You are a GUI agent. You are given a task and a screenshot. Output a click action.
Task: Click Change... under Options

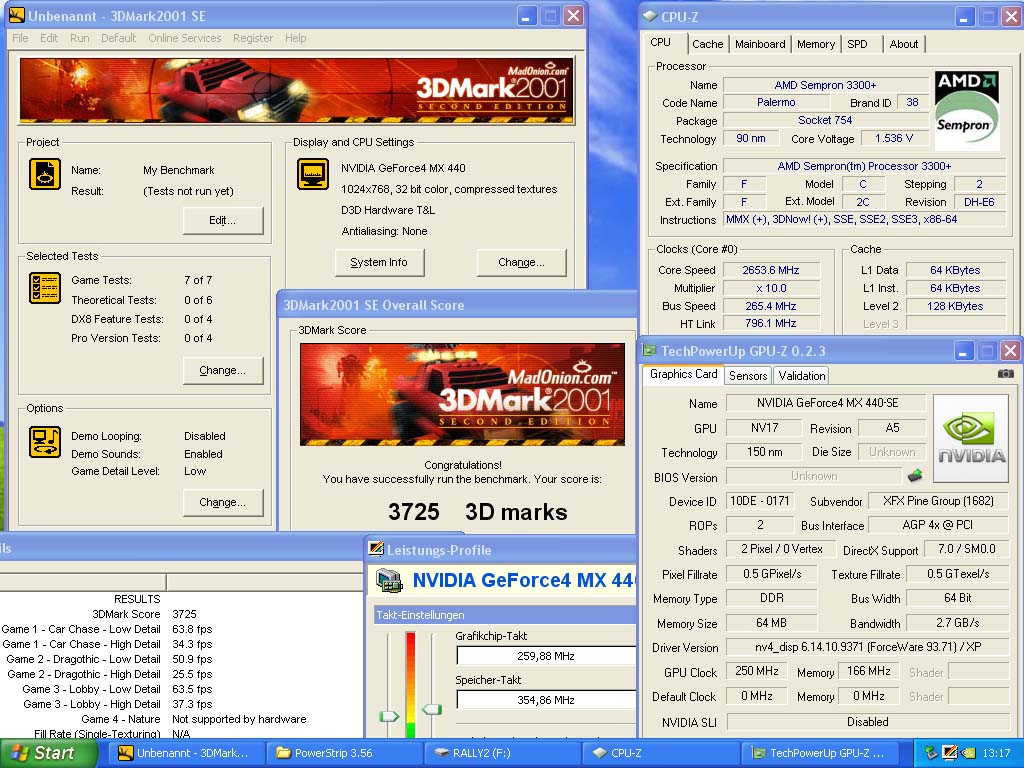click(223, 502)
